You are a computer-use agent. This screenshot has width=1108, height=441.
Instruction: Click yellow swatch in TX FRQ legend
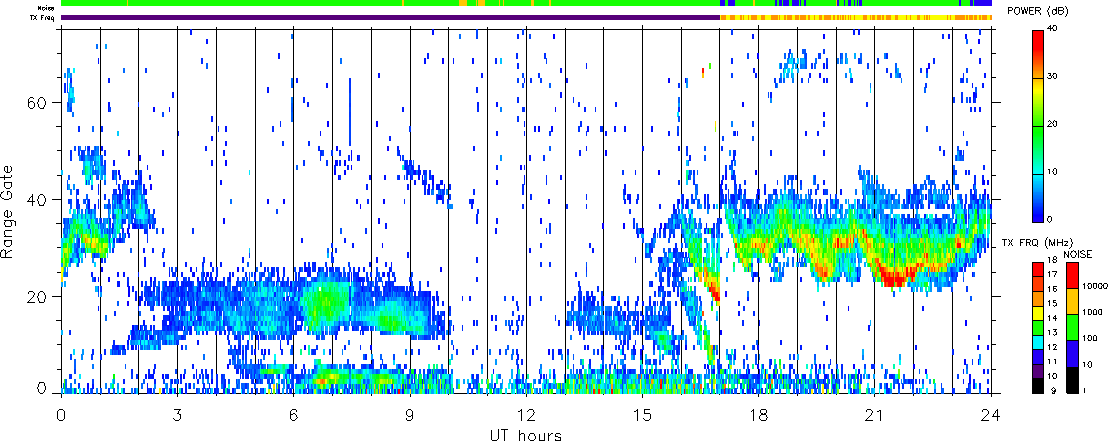pyautogui.click(x=1038, y=313)
